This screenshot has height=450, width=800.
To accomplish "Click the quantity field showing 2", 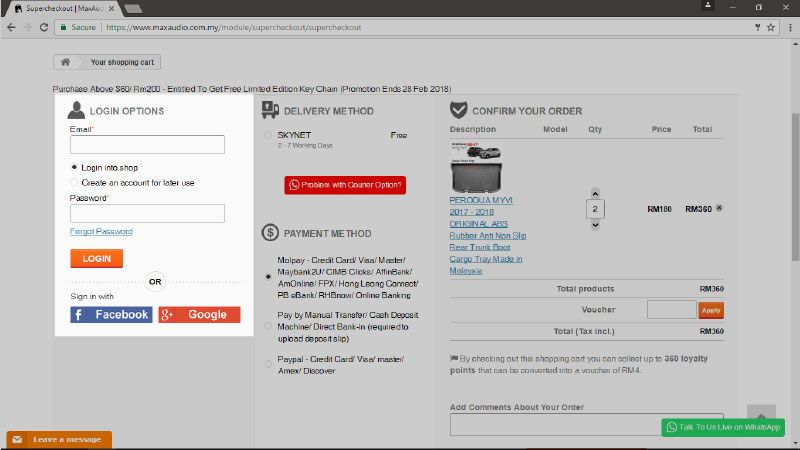I will (595, 209).
